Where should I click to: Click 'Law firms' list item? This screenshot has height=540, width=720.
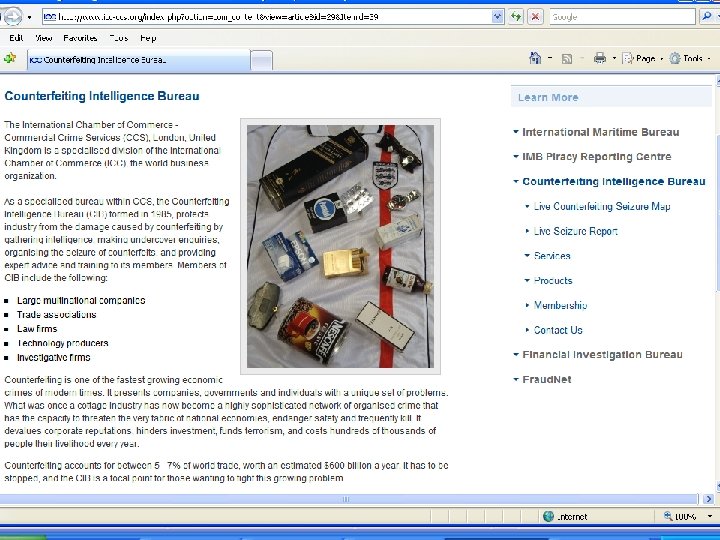click(37, 329)
